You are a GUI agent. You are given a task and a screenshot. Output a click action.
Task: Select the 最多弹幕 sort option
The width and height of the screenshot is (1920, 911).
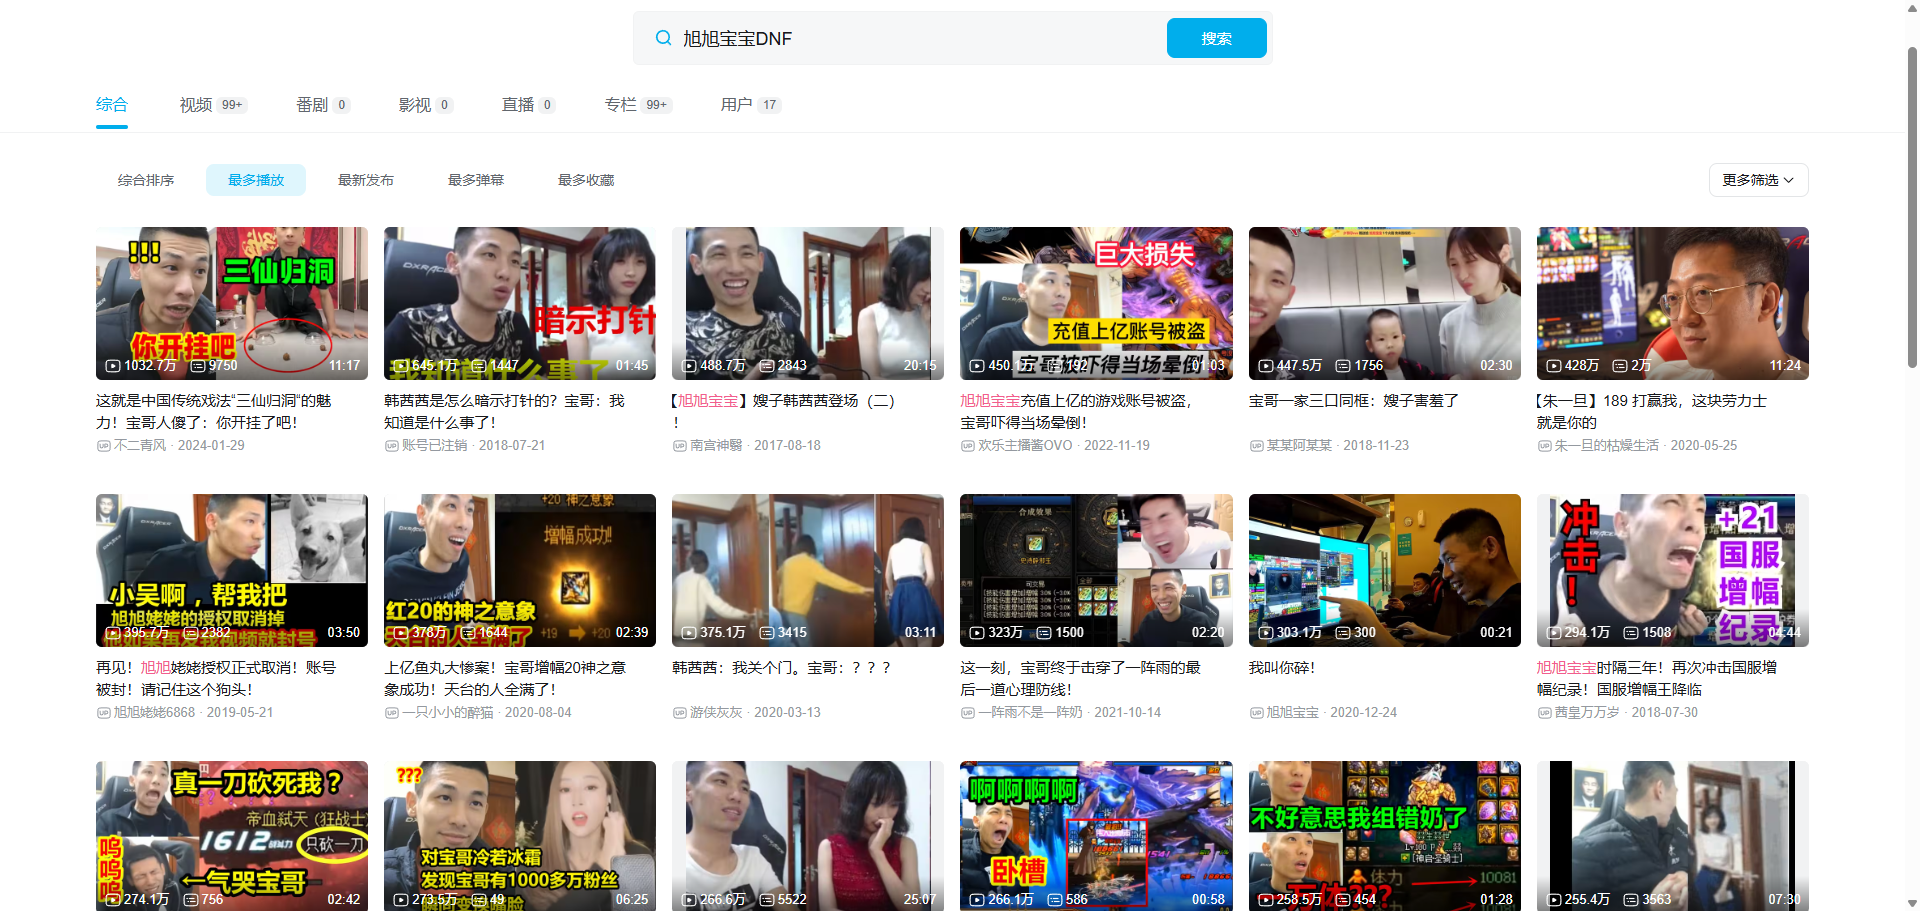point(476,180)
